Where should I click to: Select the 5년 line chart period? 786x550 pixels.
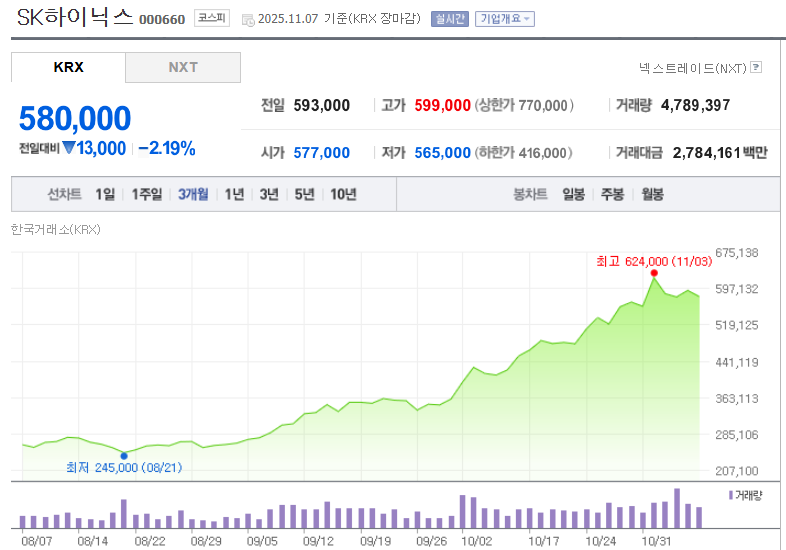click(x=304, y=194)
